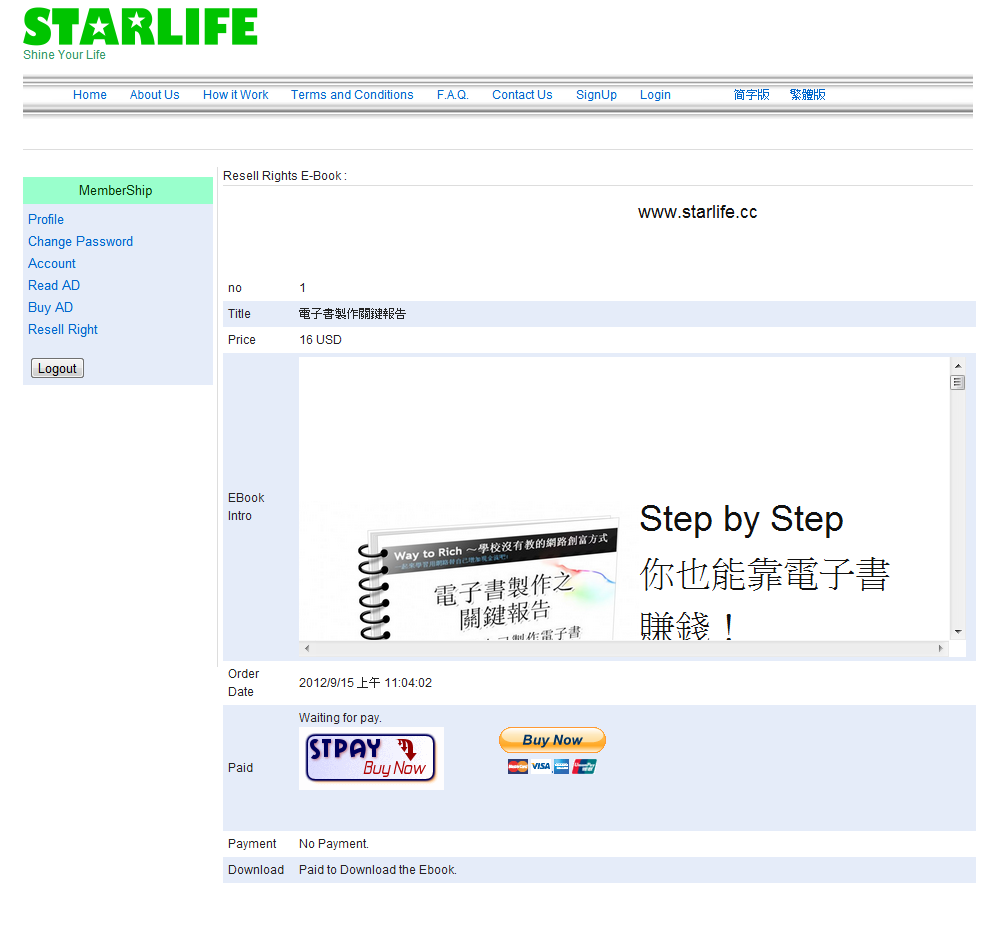This screenshot has width=982, height=927.
Task: Click the Step by Step heading
Action: [x=741, y=519]
